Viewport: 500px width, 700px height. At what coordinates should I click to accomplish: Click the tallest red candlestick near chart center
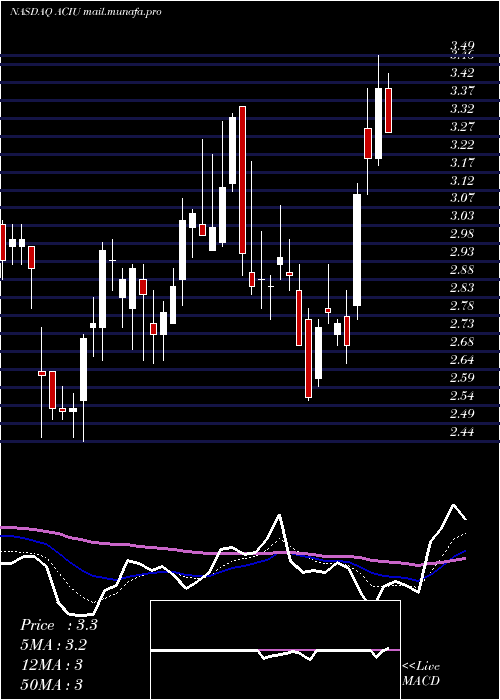tap(242, 180)
